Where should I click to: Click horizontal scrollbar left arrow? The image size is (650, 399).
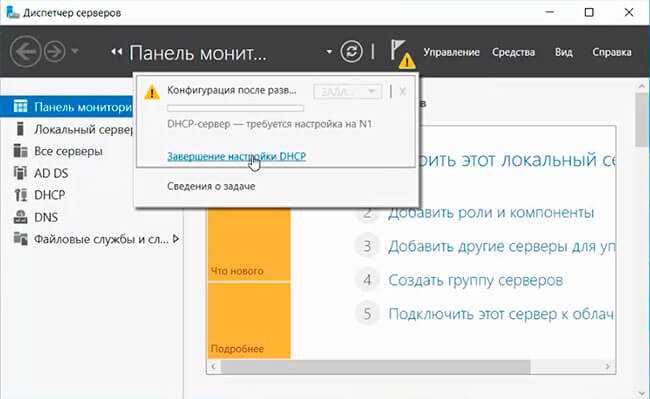point(213,367)
